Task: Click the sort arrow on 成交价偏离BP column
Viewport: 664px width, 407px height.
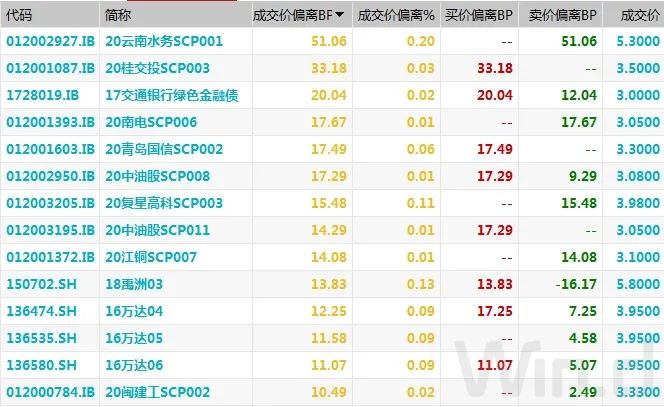Action: (x=340, y=15)
